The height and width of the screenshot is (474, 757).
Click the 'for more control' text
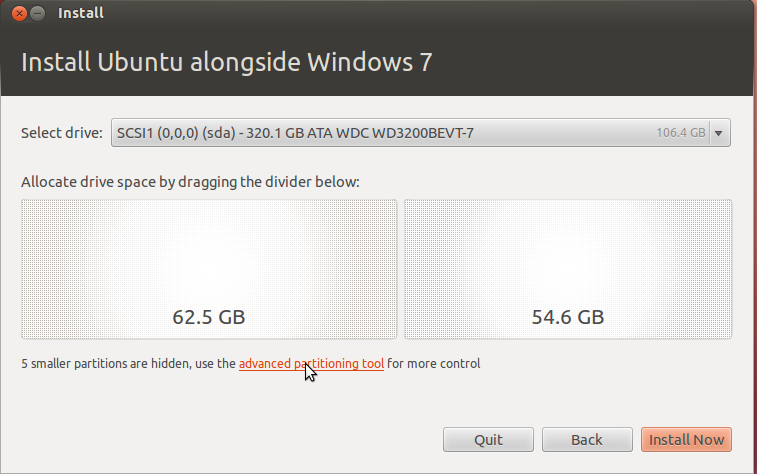(434, 364)
